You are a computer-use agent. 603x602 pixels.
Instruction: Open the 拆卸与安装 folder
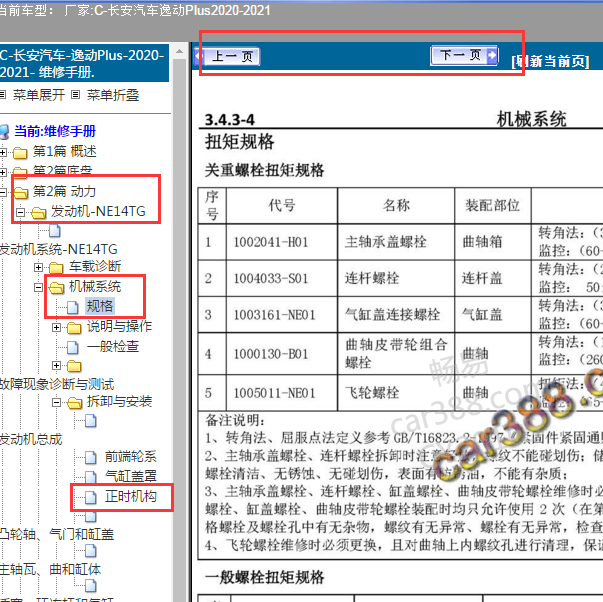[120, 402]
